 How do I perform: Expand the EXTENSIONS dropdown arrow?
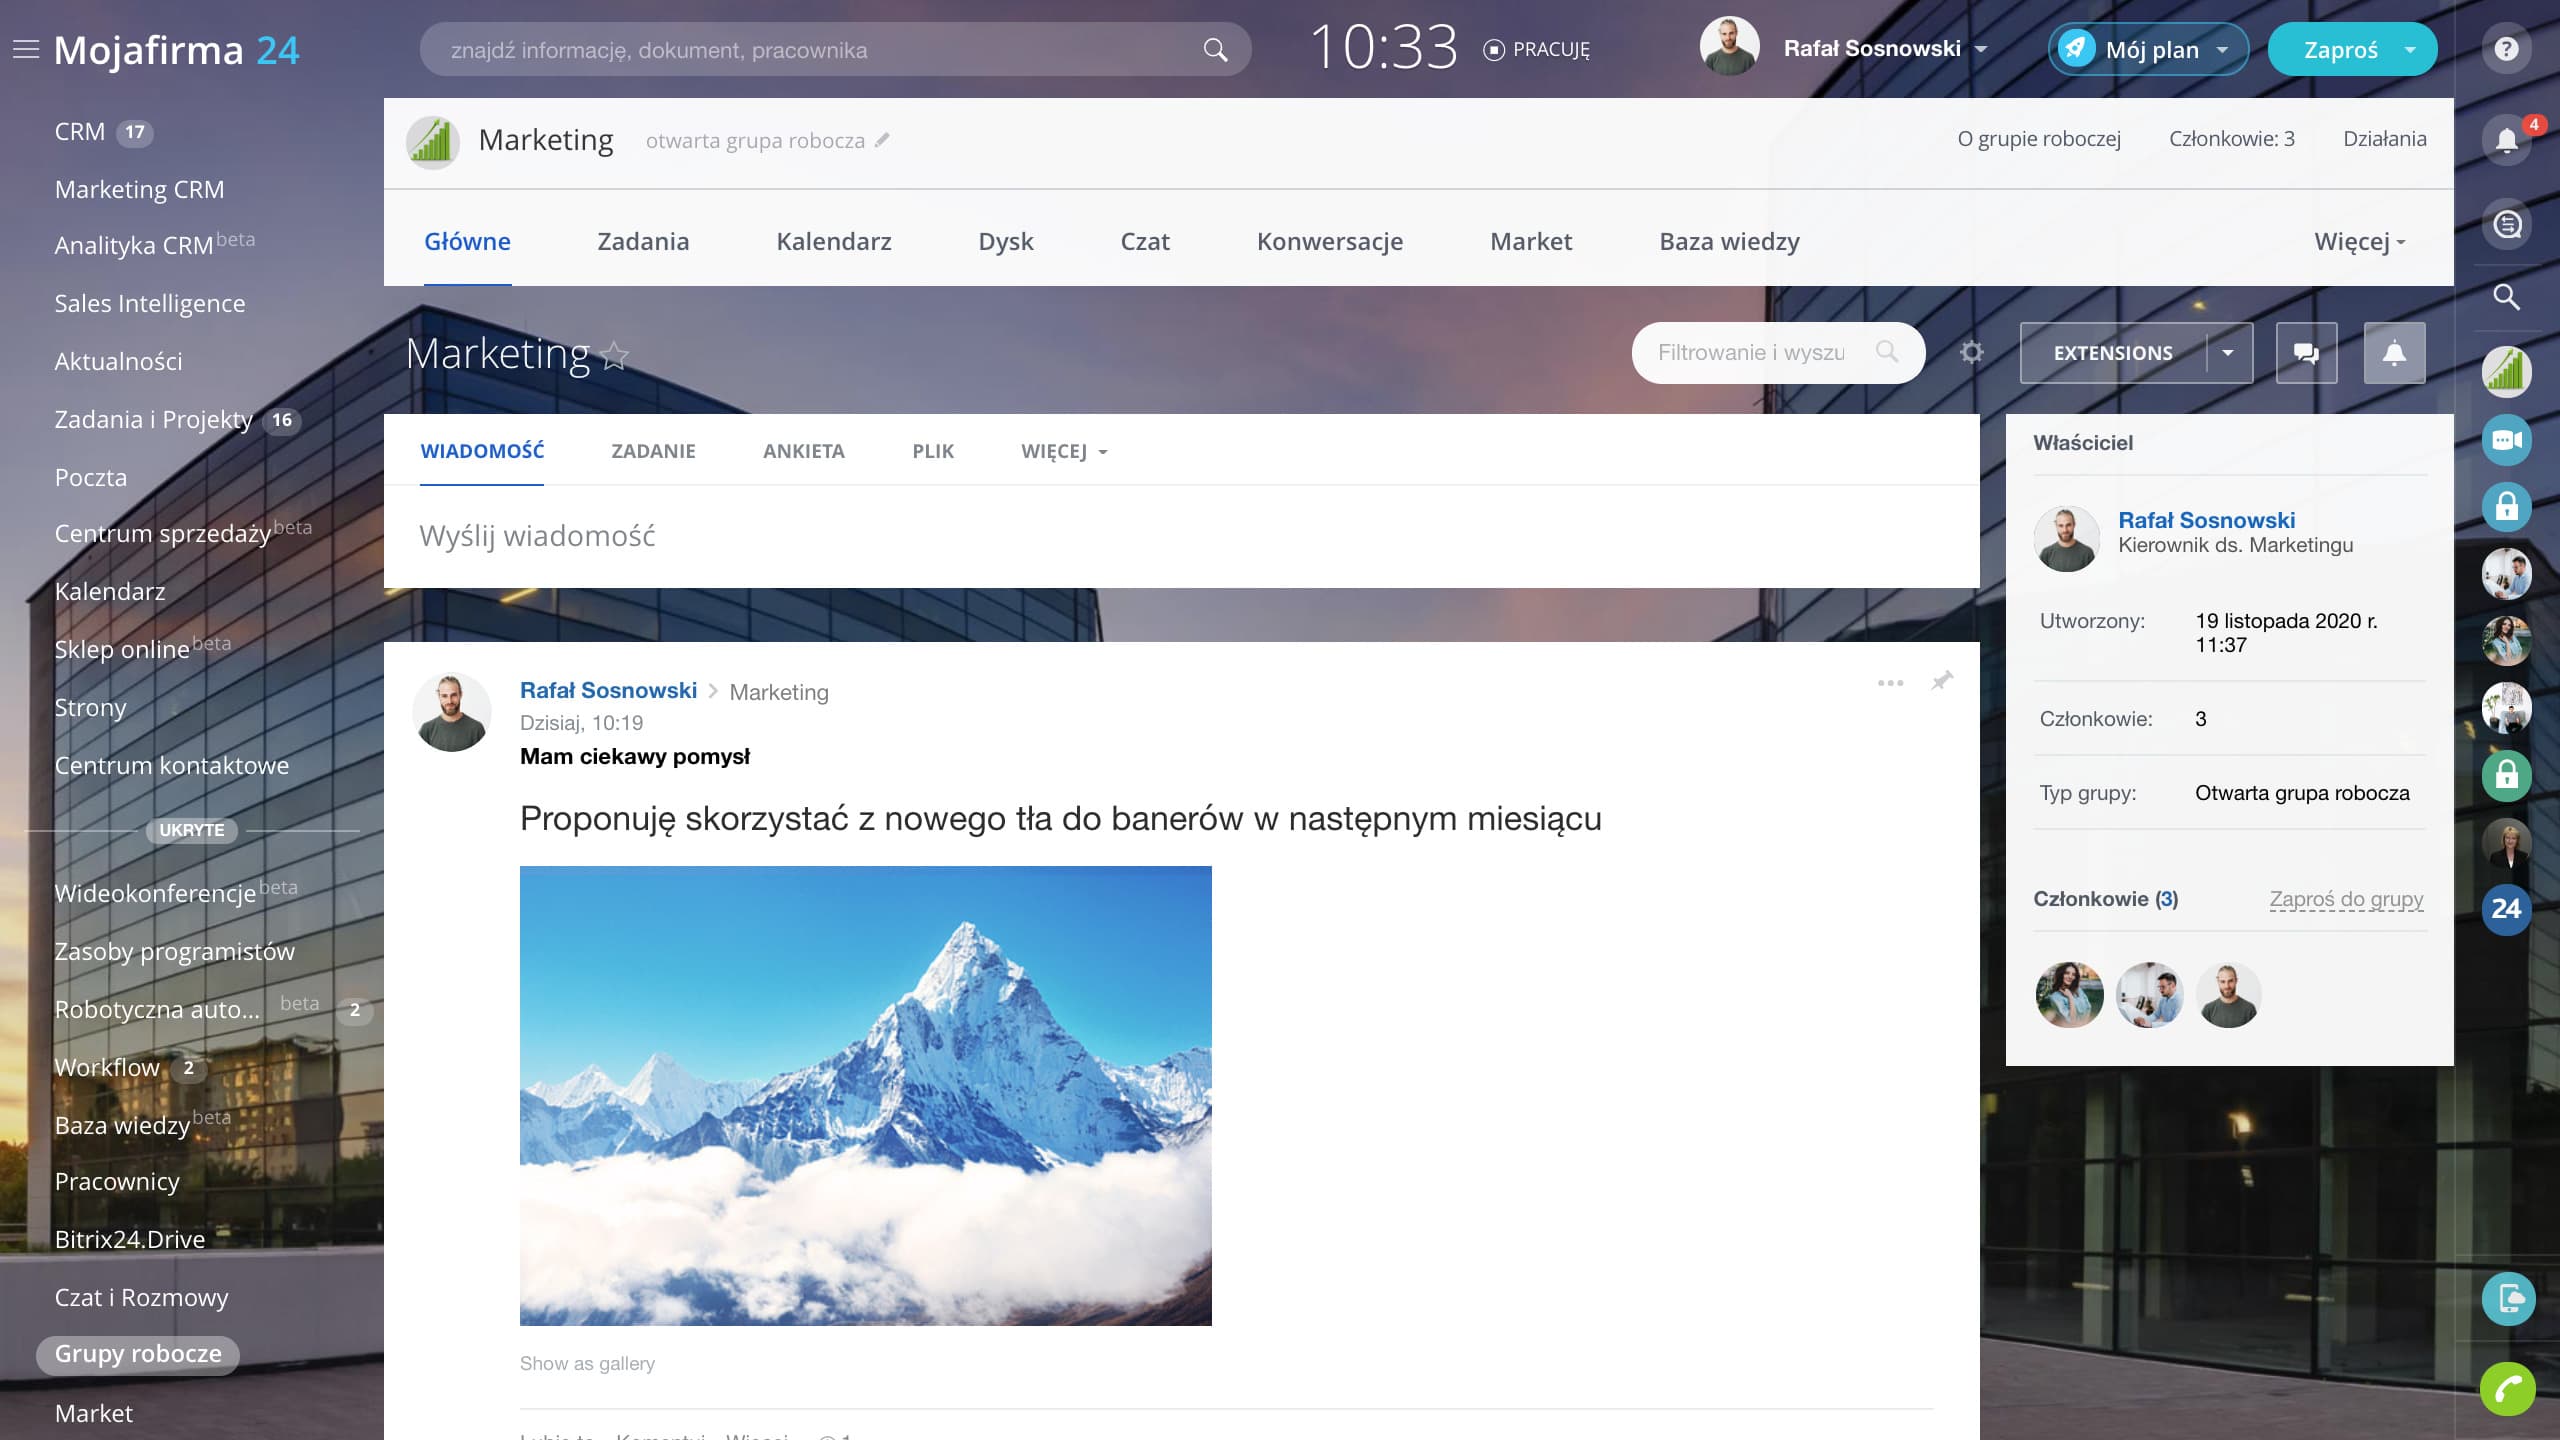coord(2228,353)
